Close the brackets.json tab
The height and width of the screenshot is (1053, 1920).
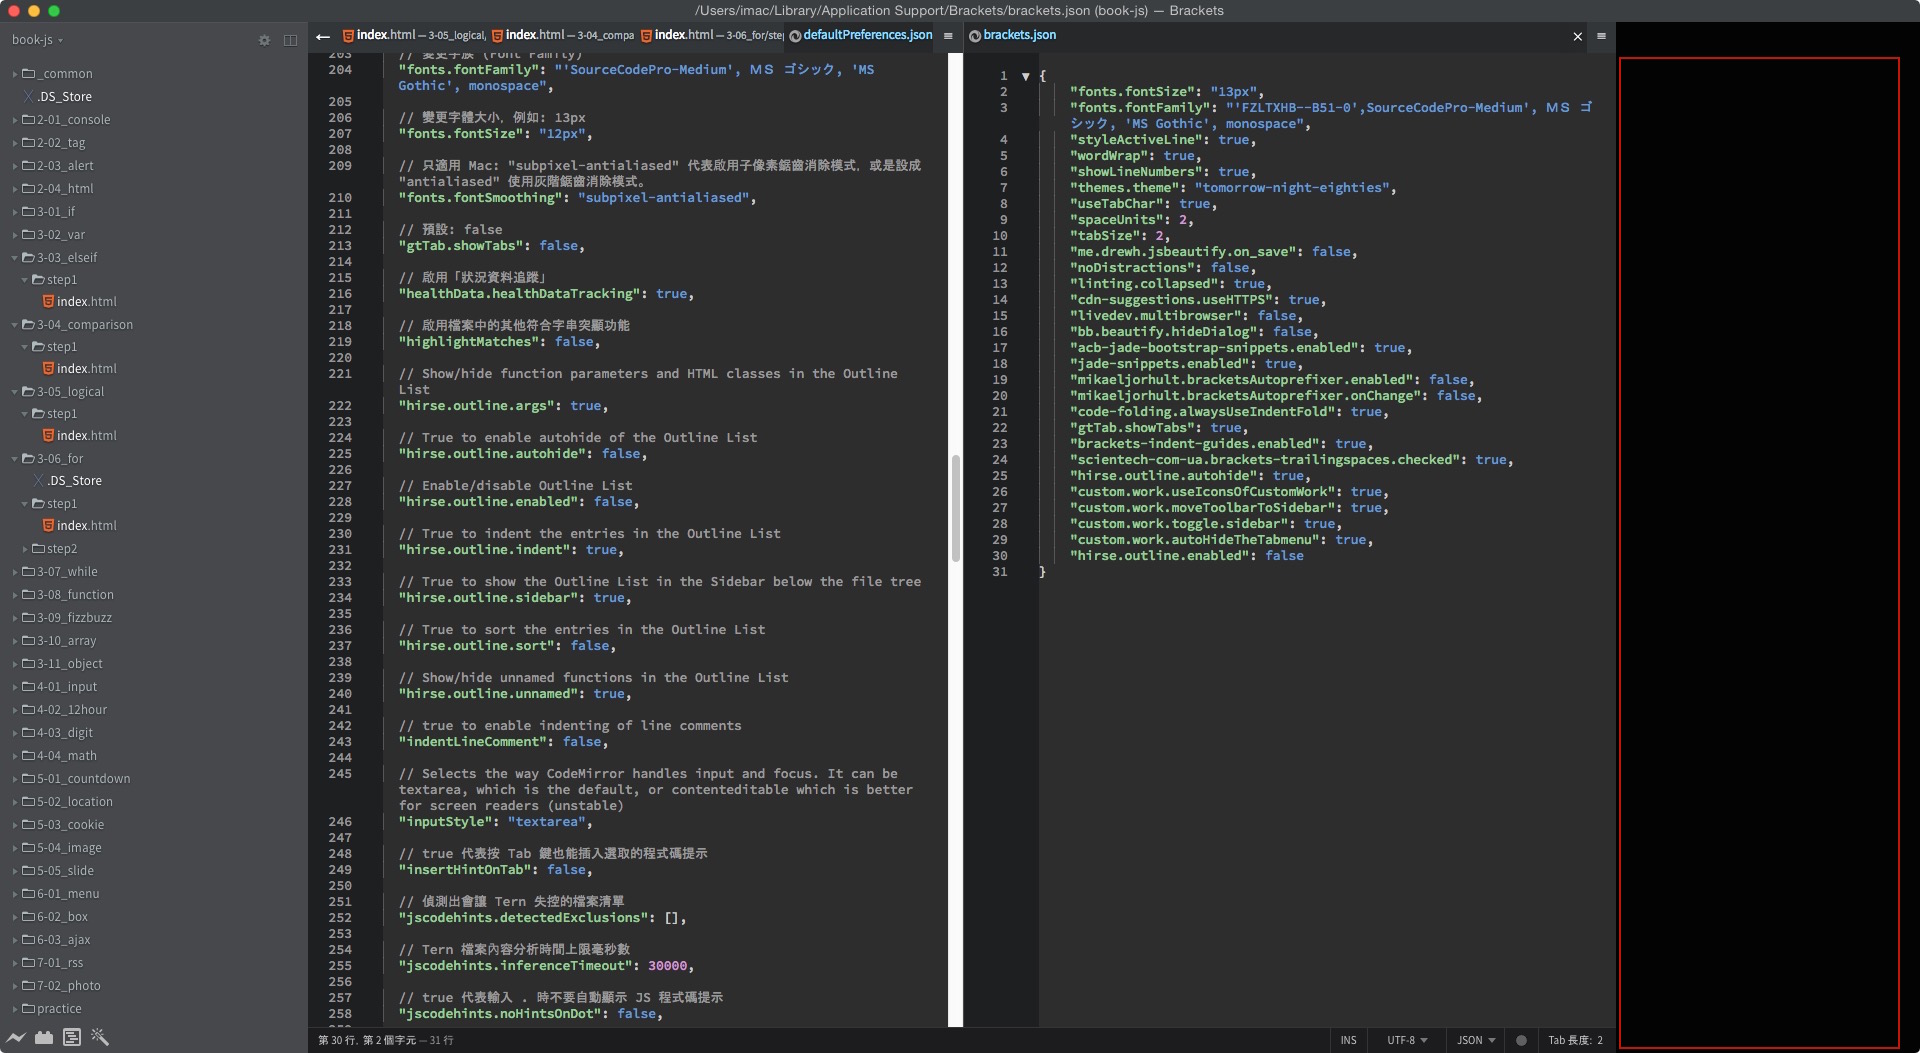pos(1578,37)
